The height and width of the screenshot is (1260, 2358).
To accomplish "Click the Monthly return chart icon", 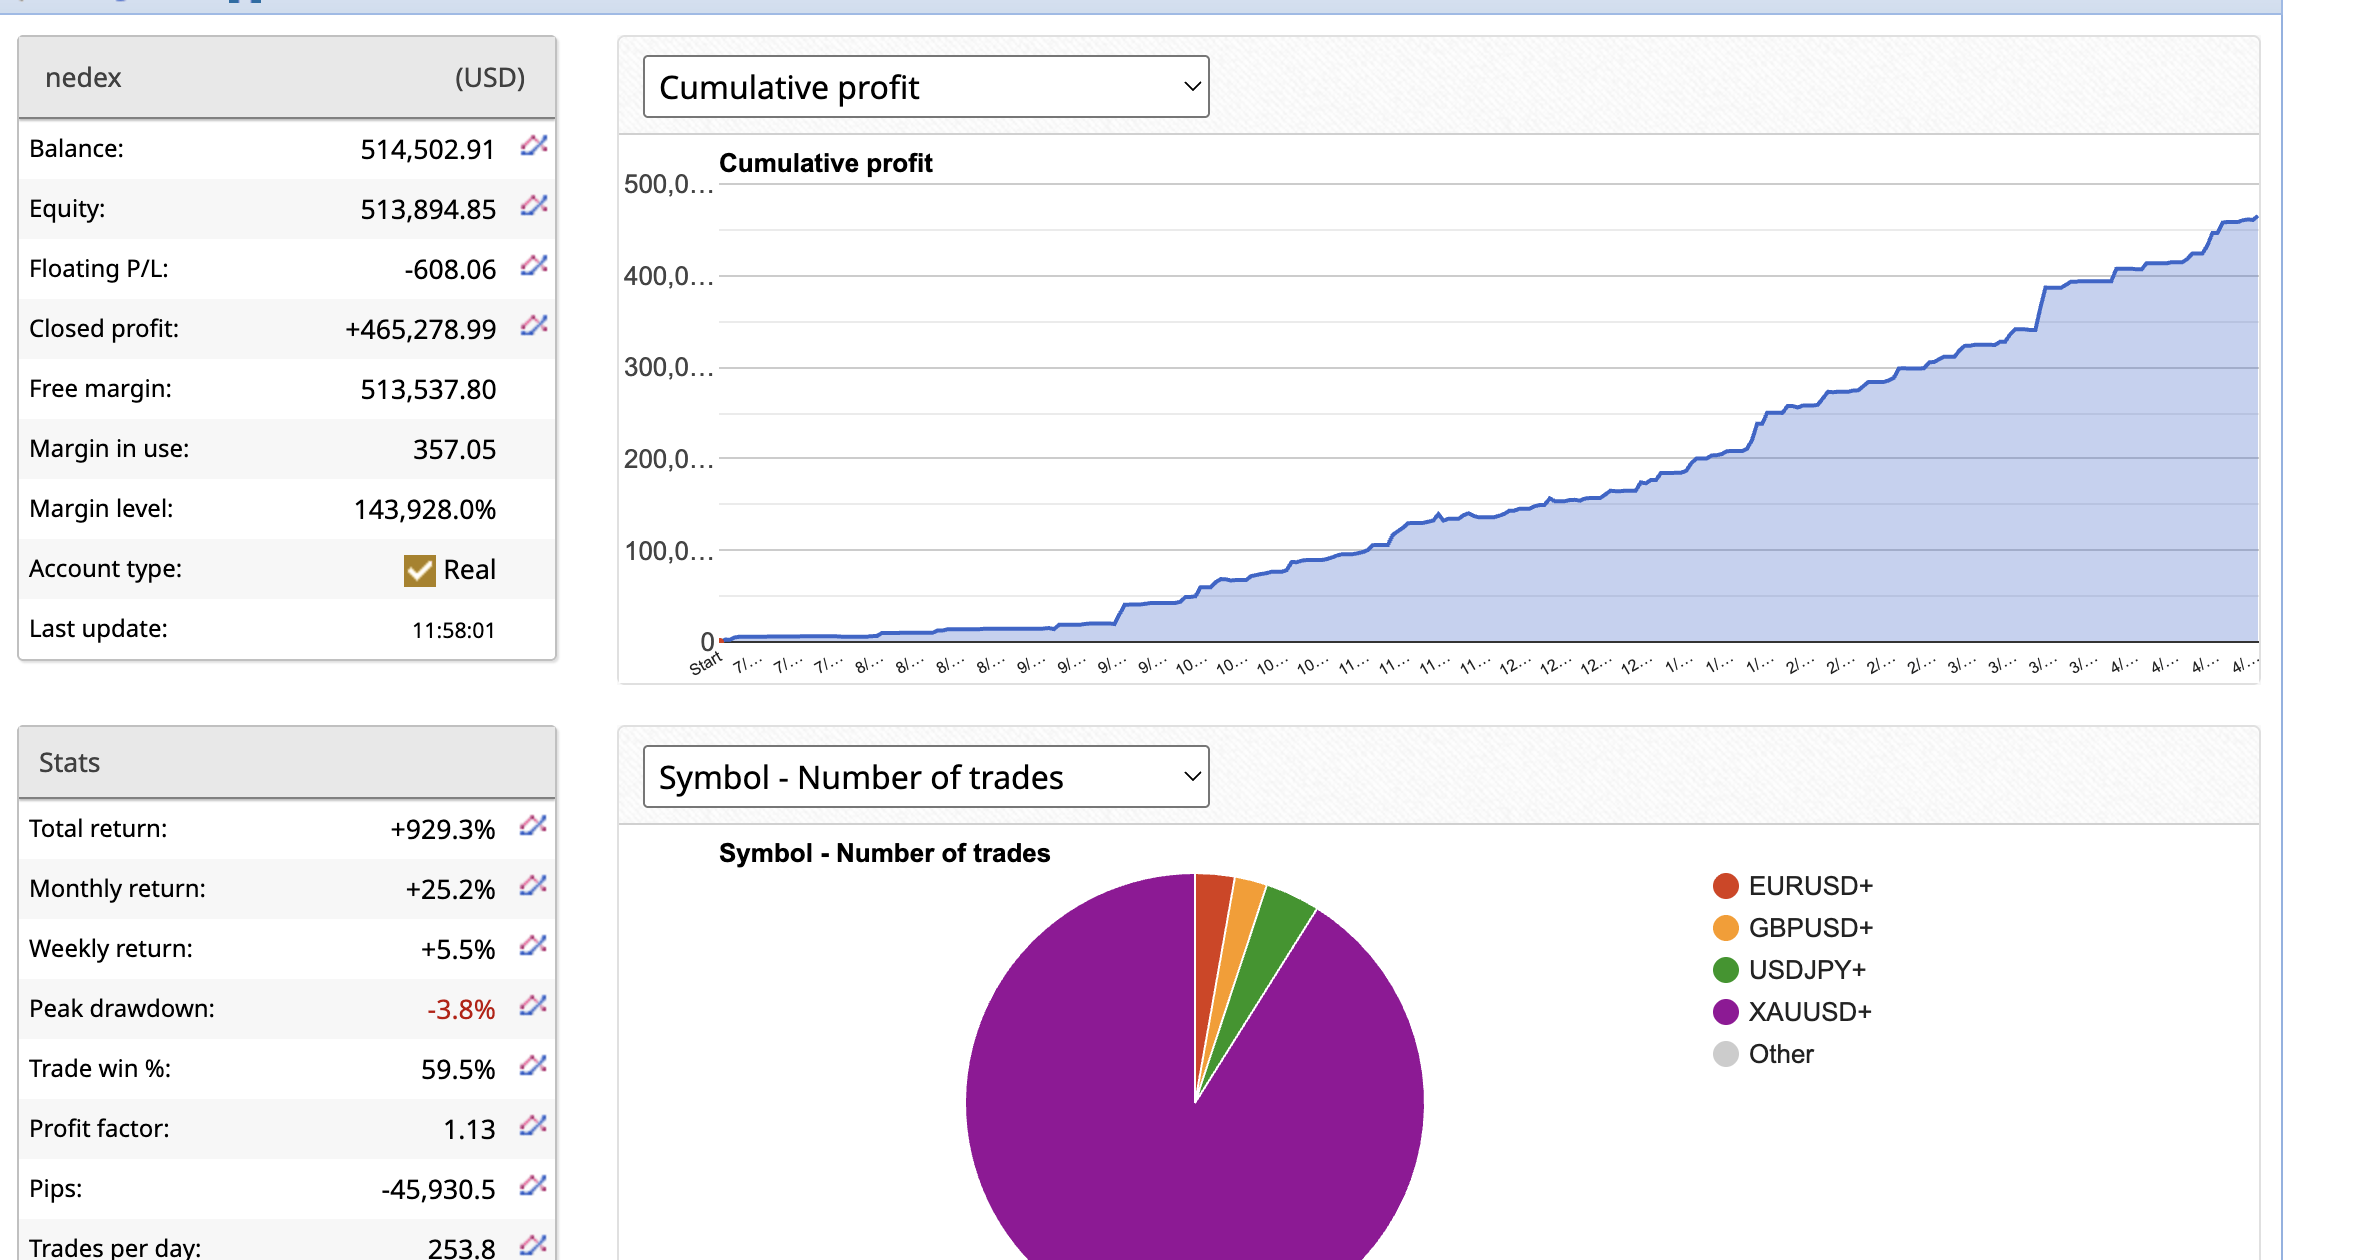I will [x=533, y=887].
